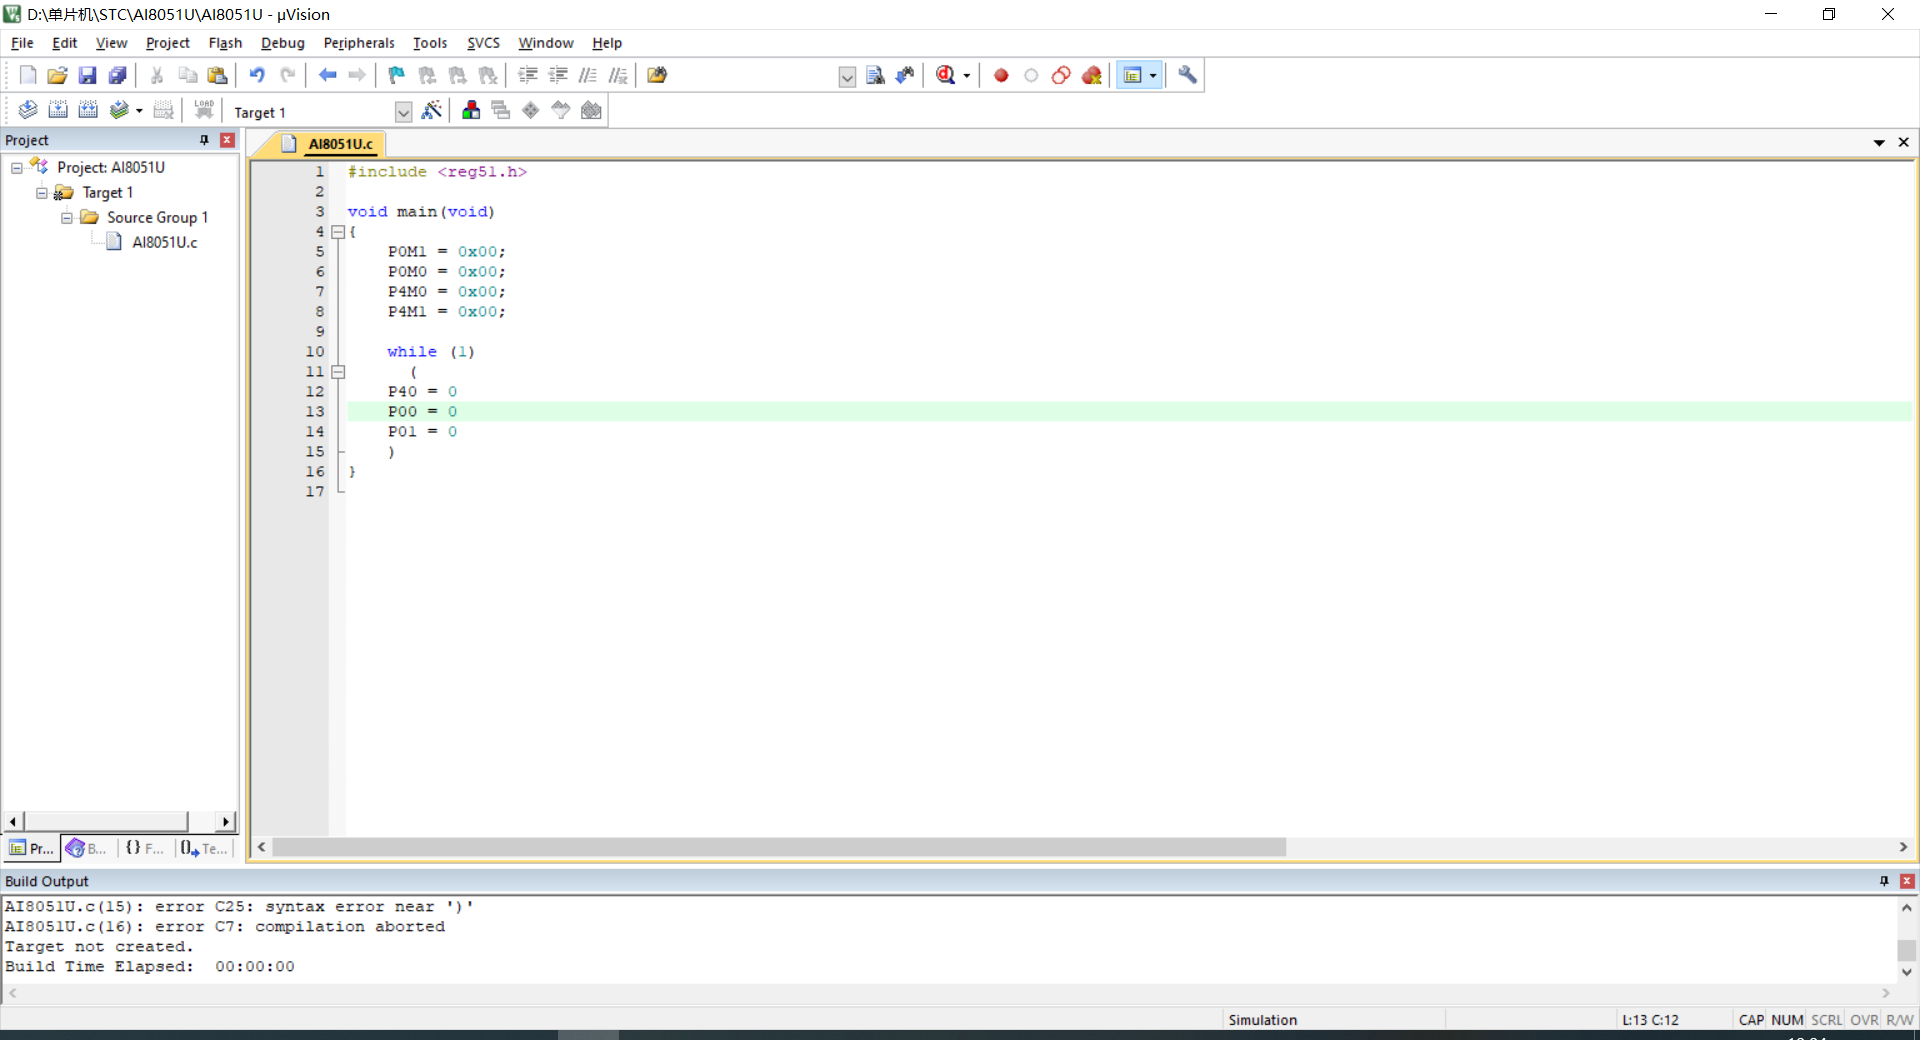
Task: Open the Target 1 selection dropdown
Action: (x=403, y=112)
